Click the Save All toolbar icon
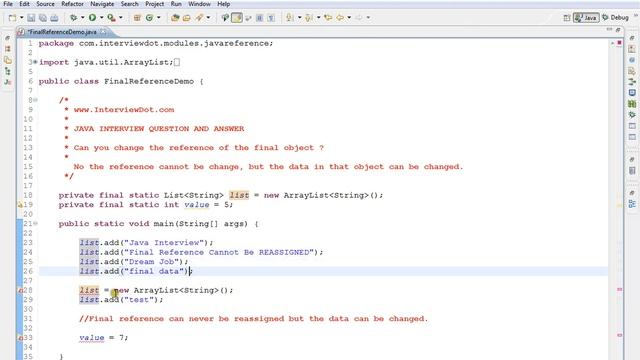The height and width of the screenshot is (360, 640). (42, 18)
